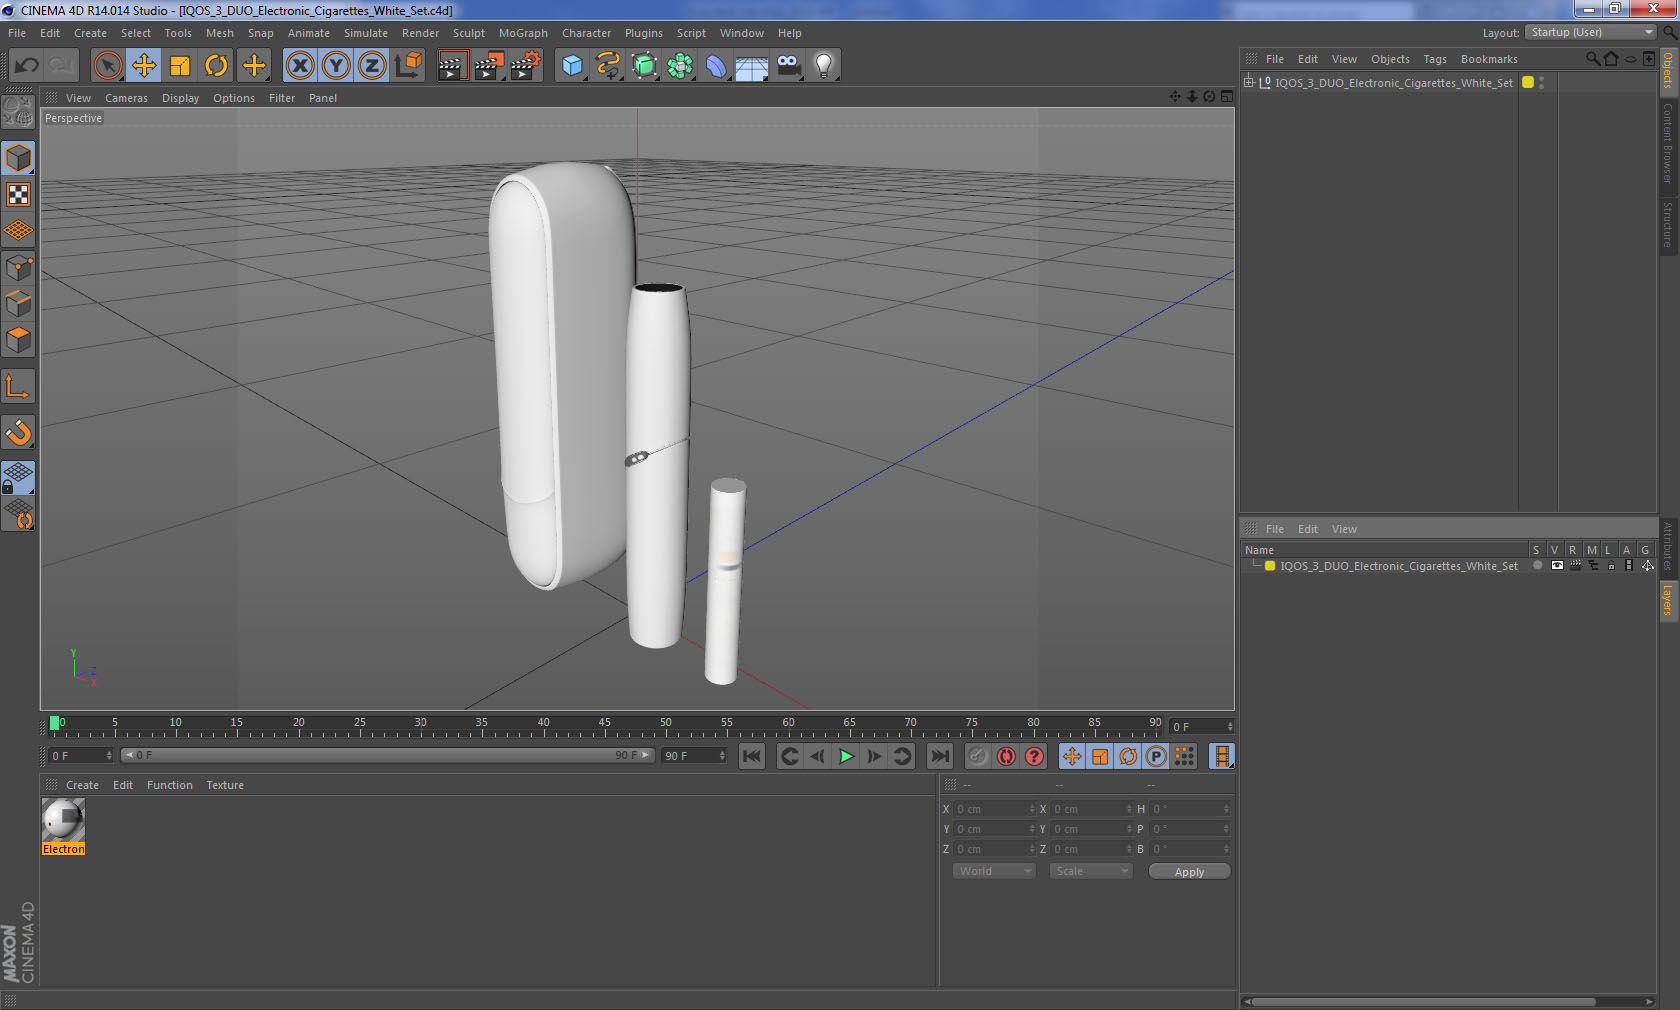Image resolution: width=1680 pixels, height=1010 pixels.
Task: Toggle viewport visibility of IQOS layer
Action: point(1557,566)
